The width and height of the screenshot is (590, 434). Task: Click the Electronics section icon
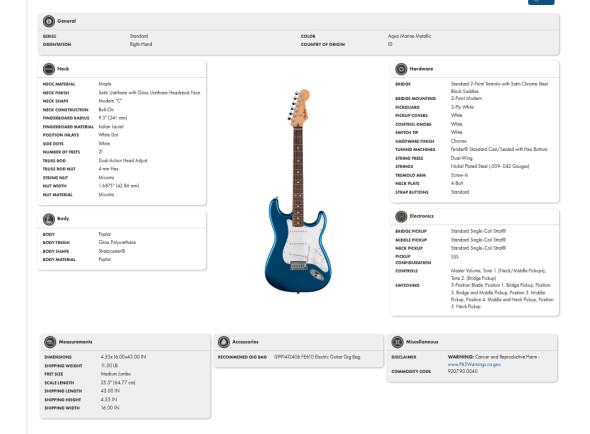pyautogui.click(x=401, y=216)
